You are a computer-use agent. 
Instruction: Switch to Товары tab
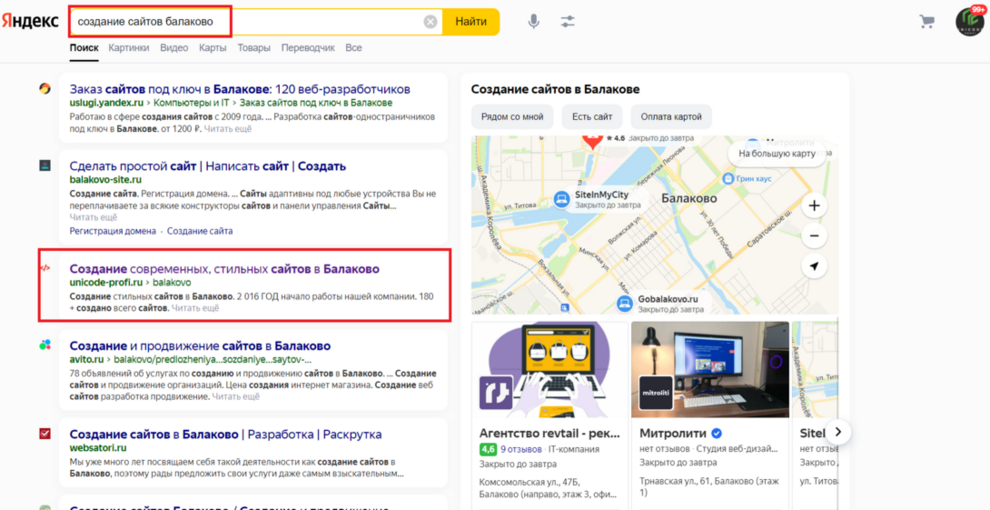tap(254, 48)
